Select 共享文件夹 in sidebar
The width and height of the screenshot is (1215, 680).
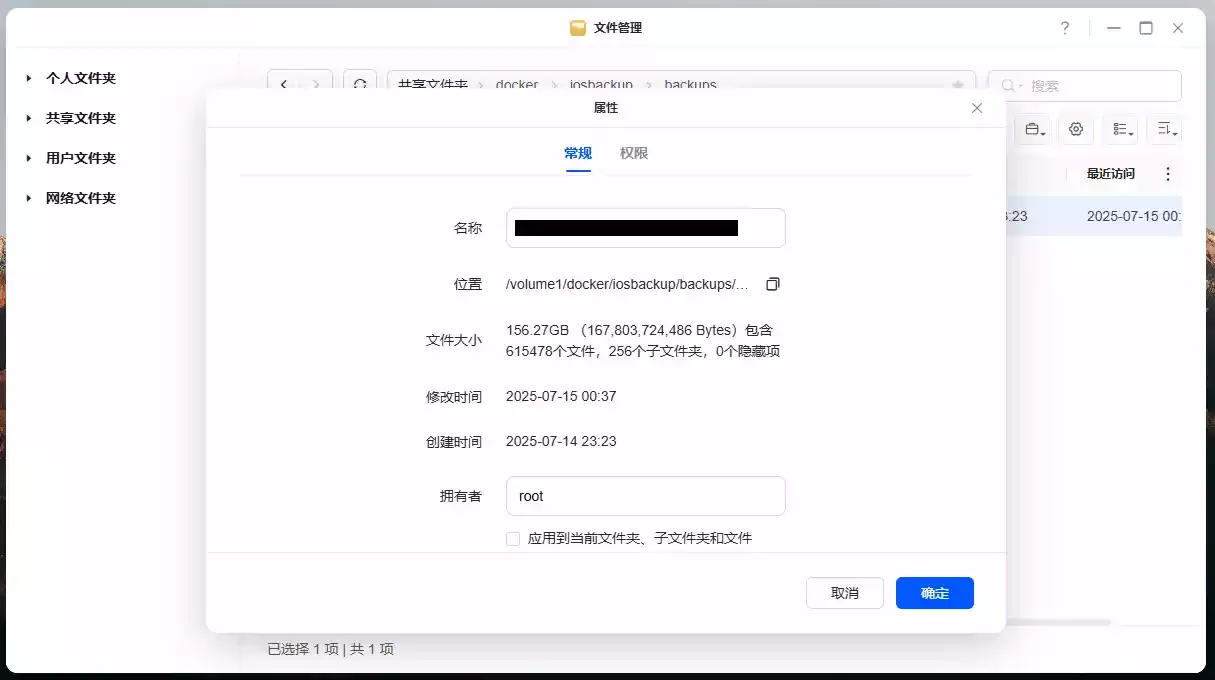[81, 118]
